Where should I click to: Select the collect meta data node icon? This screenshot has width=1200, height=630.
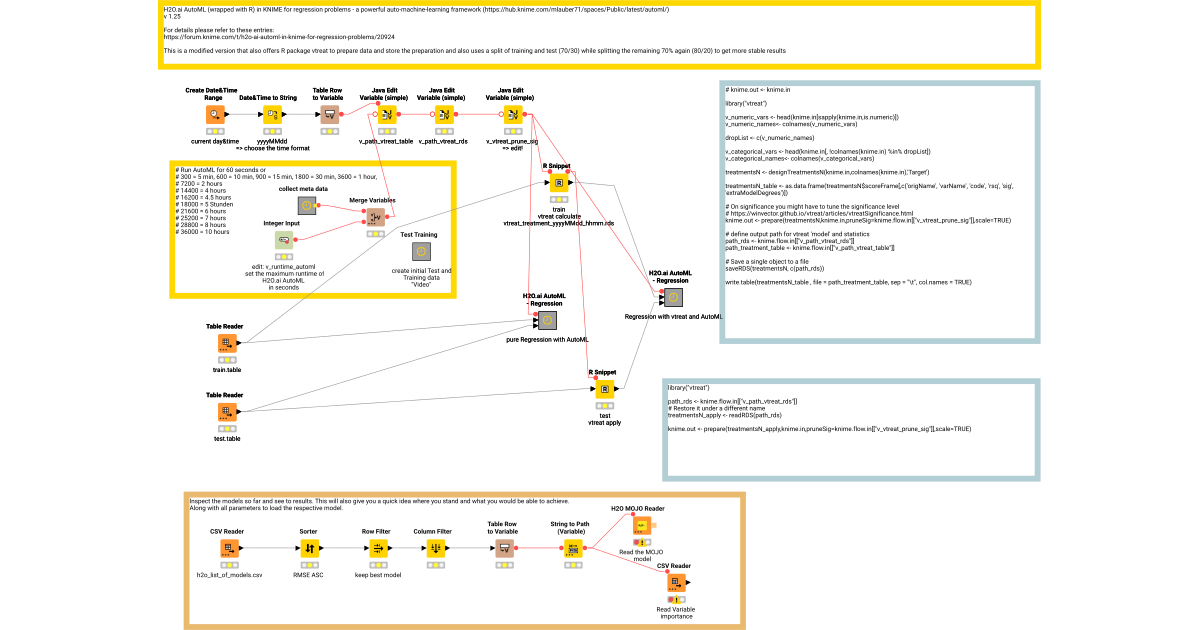(309, 206)
